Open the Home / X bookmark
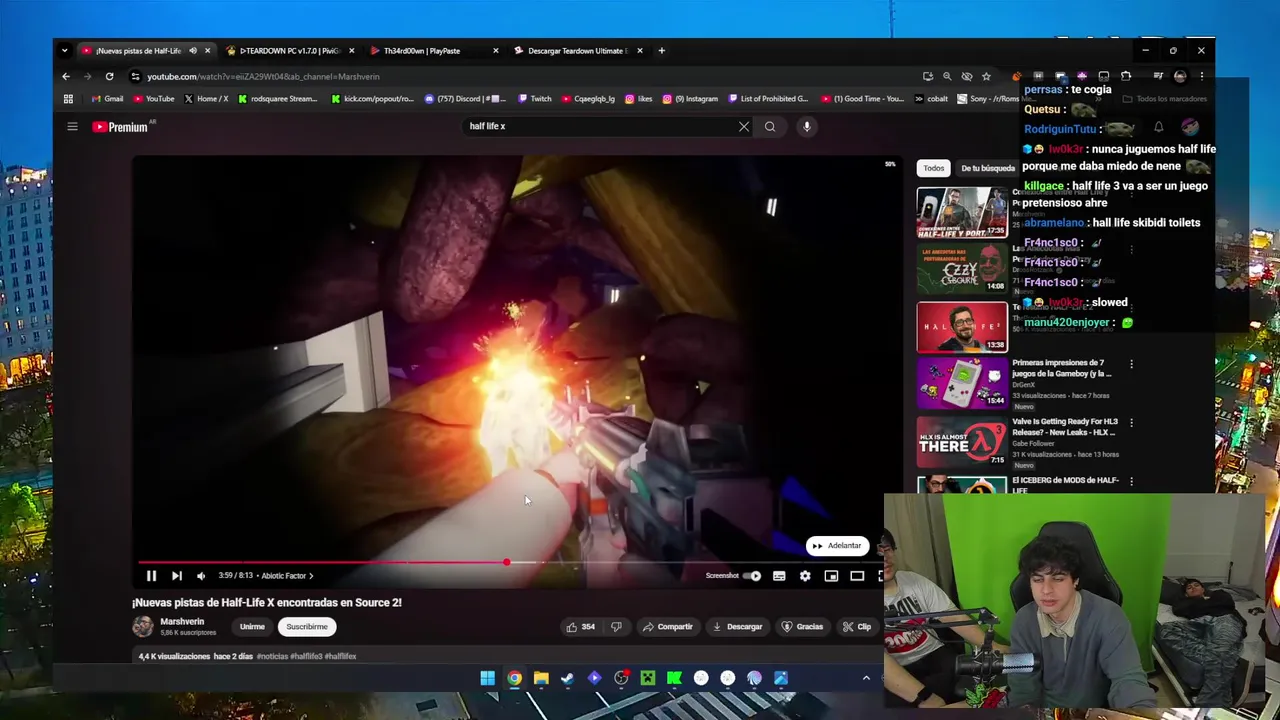Viewport: 1280px width, 720px height. [205, 99]
